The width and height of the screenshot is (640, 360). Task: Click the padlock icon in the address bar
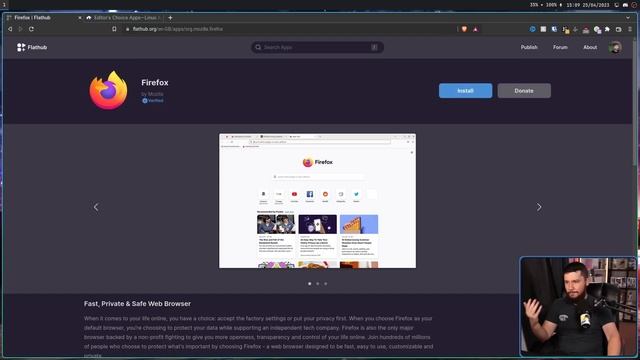tap(127, 29)
